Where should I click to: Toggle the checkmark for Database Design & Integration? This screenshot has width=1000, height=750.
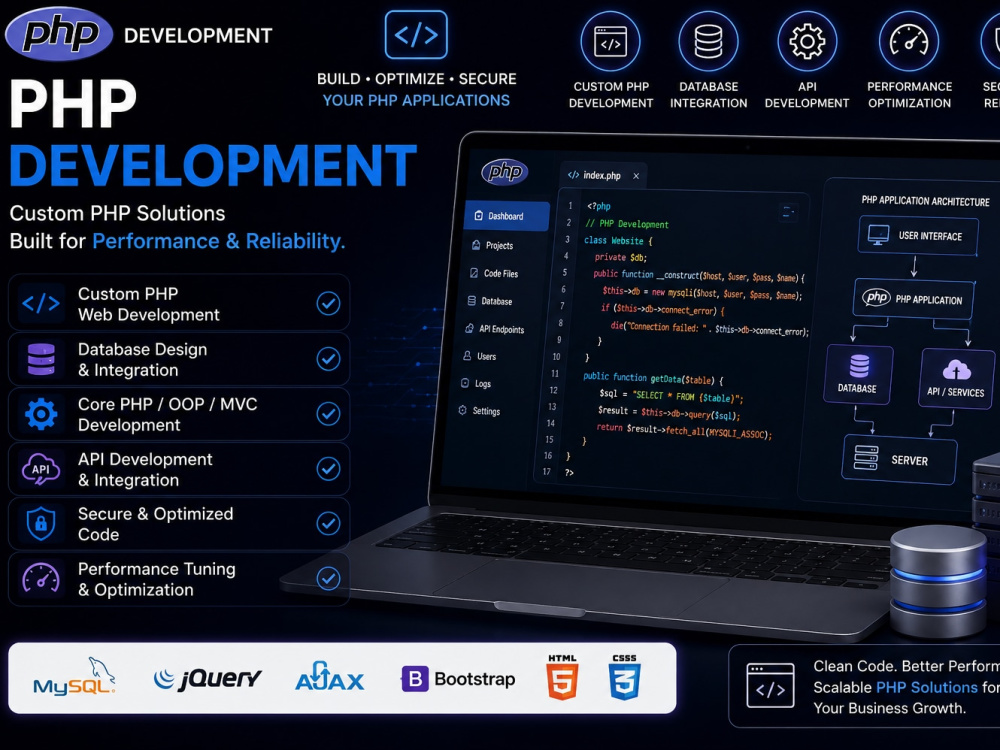pos(328,359)
